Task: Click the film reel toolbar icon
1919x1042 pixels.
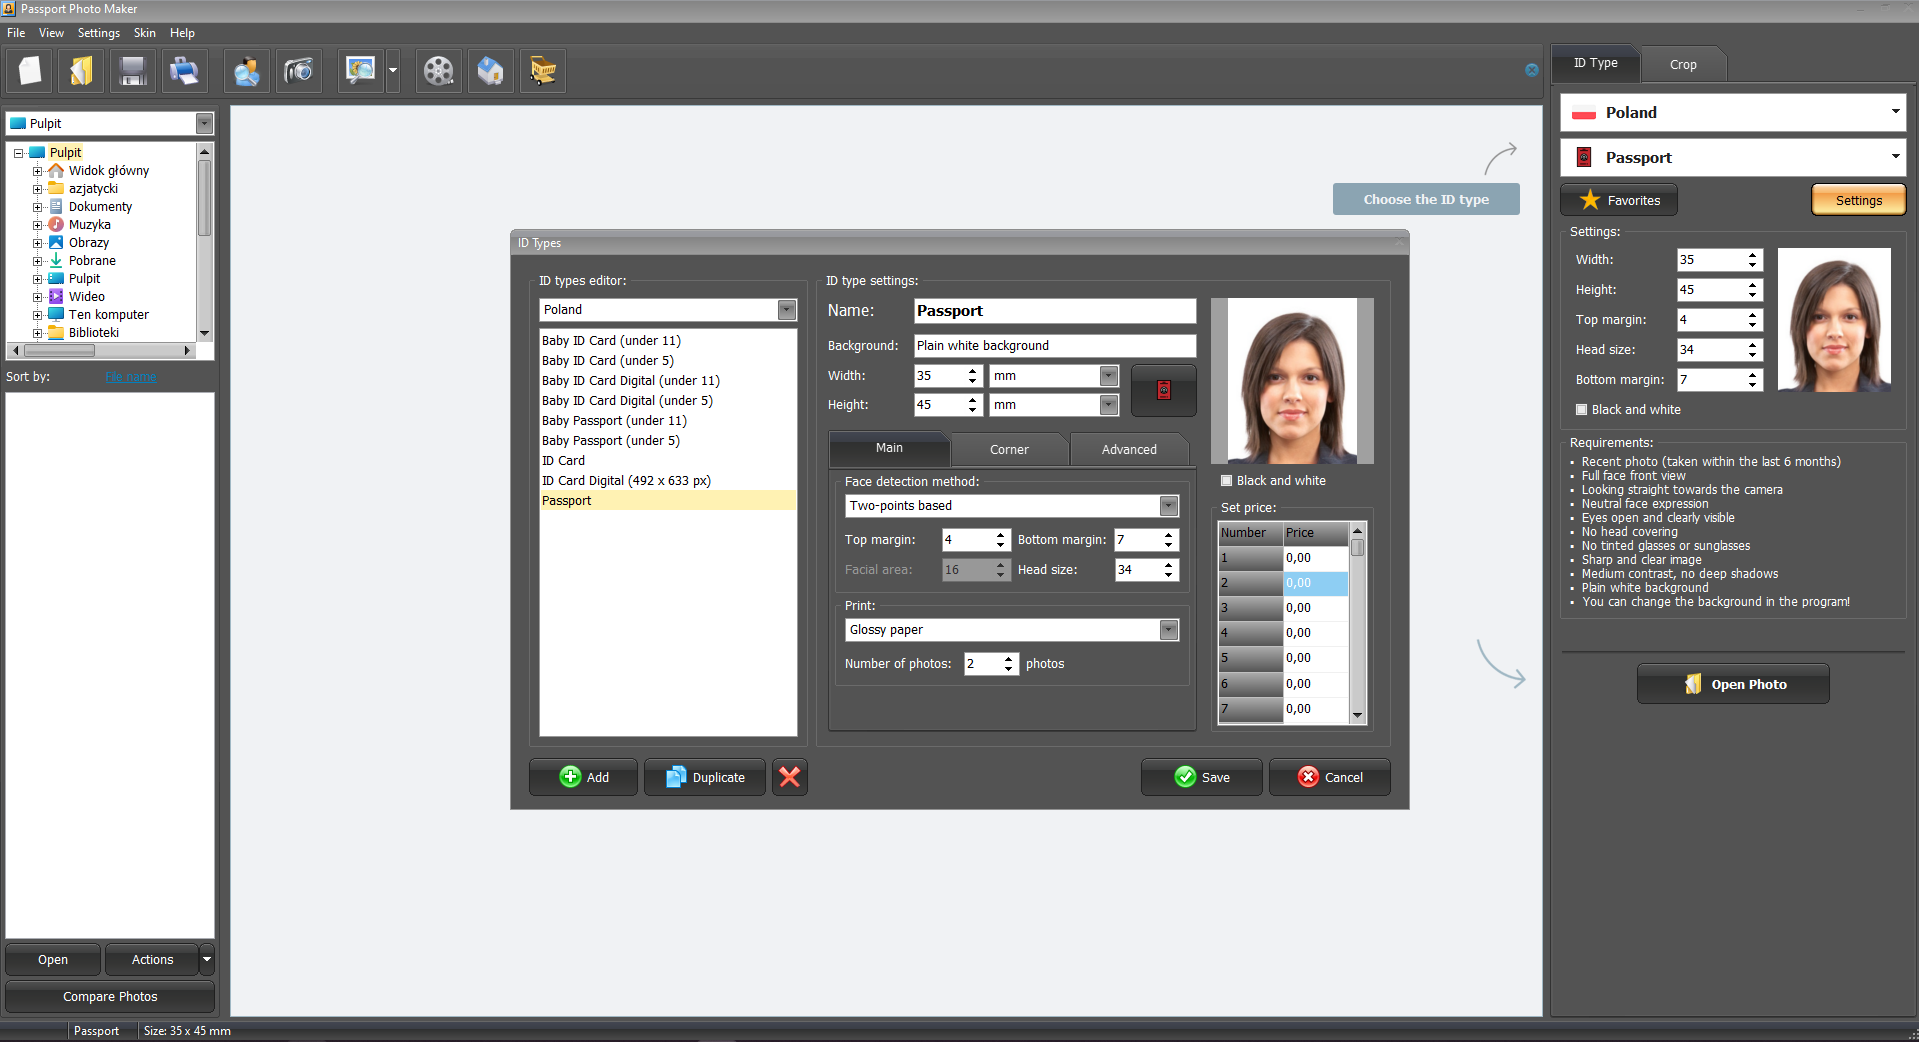Action: (x=438, y=71)
